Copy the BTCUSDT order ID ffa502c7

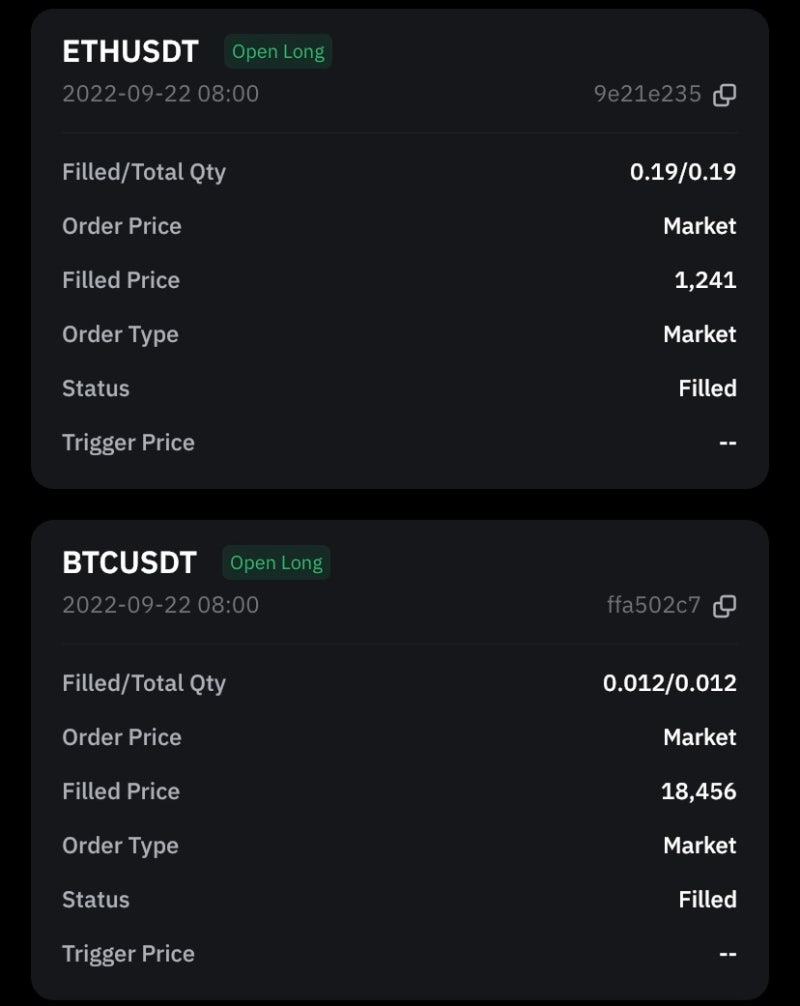click(x=725, y=606)
